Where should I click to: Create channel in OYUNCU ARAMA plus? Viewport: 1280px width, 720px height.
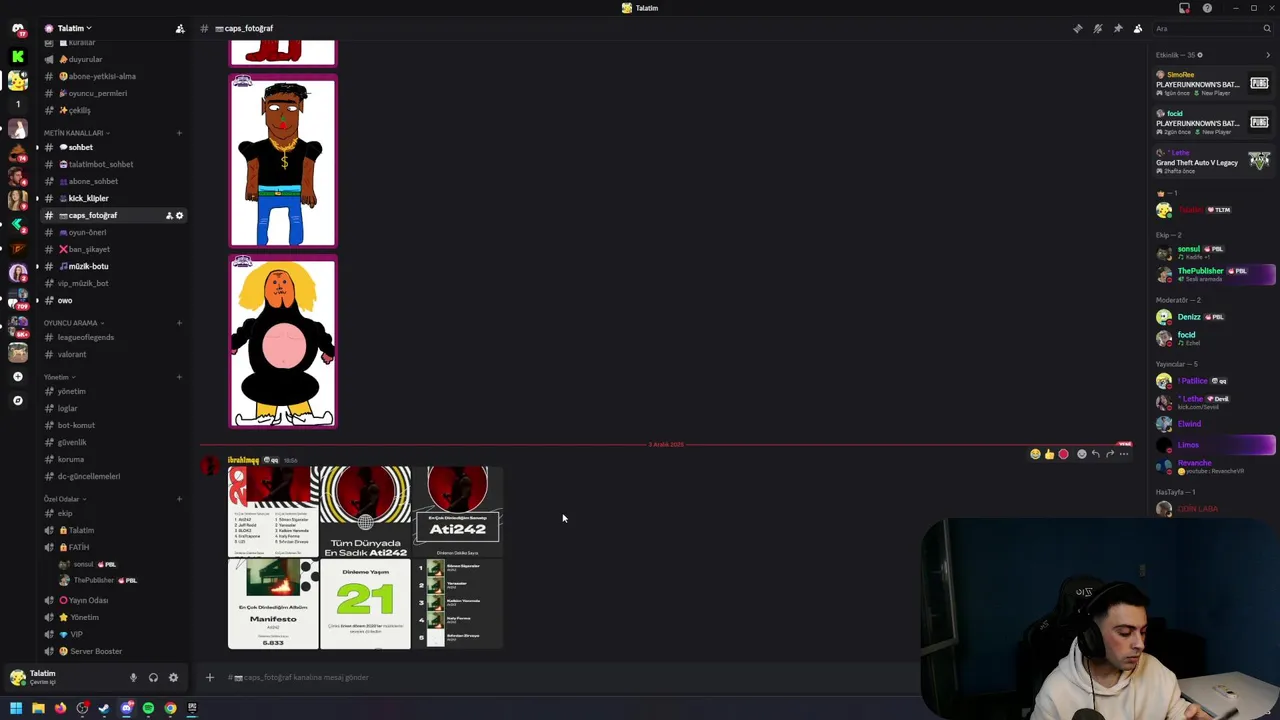[x=180, y=323]
